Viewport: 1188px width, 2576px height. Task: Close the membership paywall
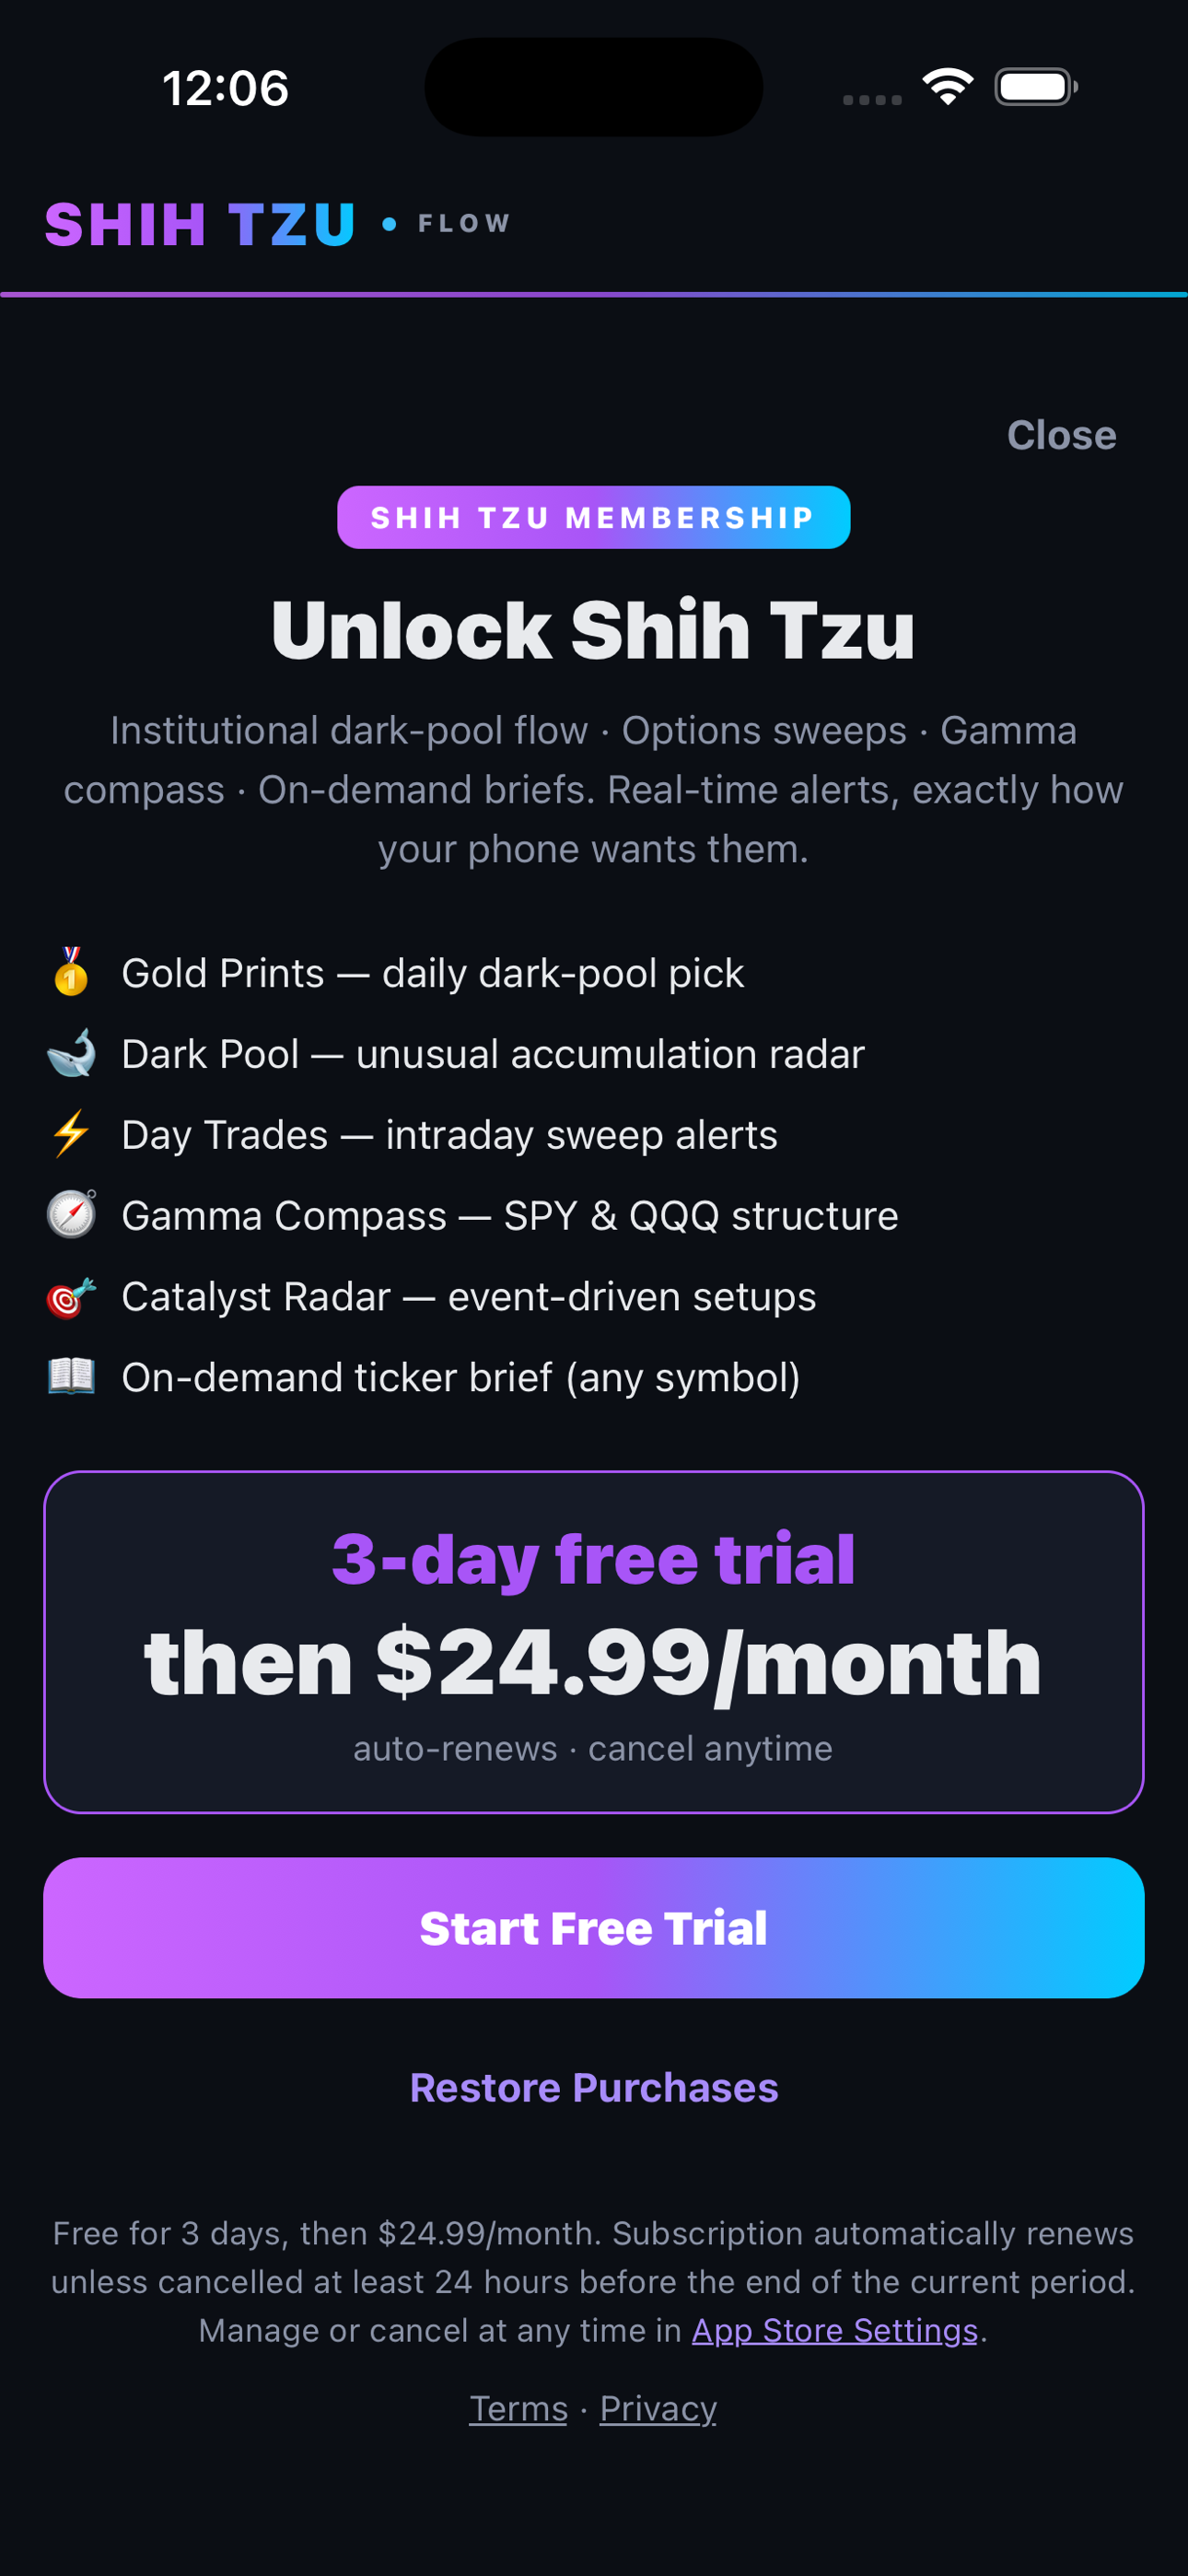(x=1061, y=435)
